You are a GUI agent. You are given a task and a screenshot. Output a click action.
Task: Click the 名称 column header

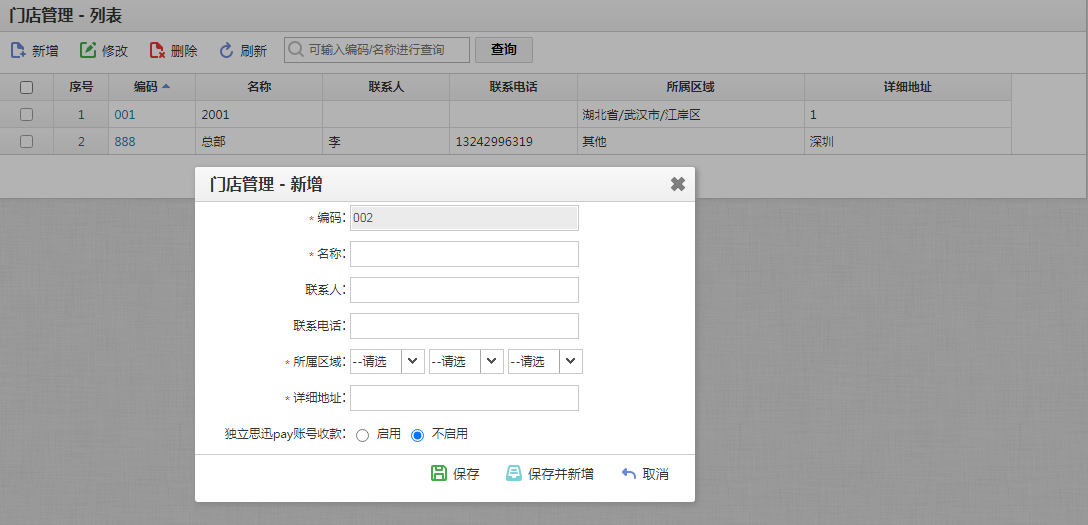[259, 87]
